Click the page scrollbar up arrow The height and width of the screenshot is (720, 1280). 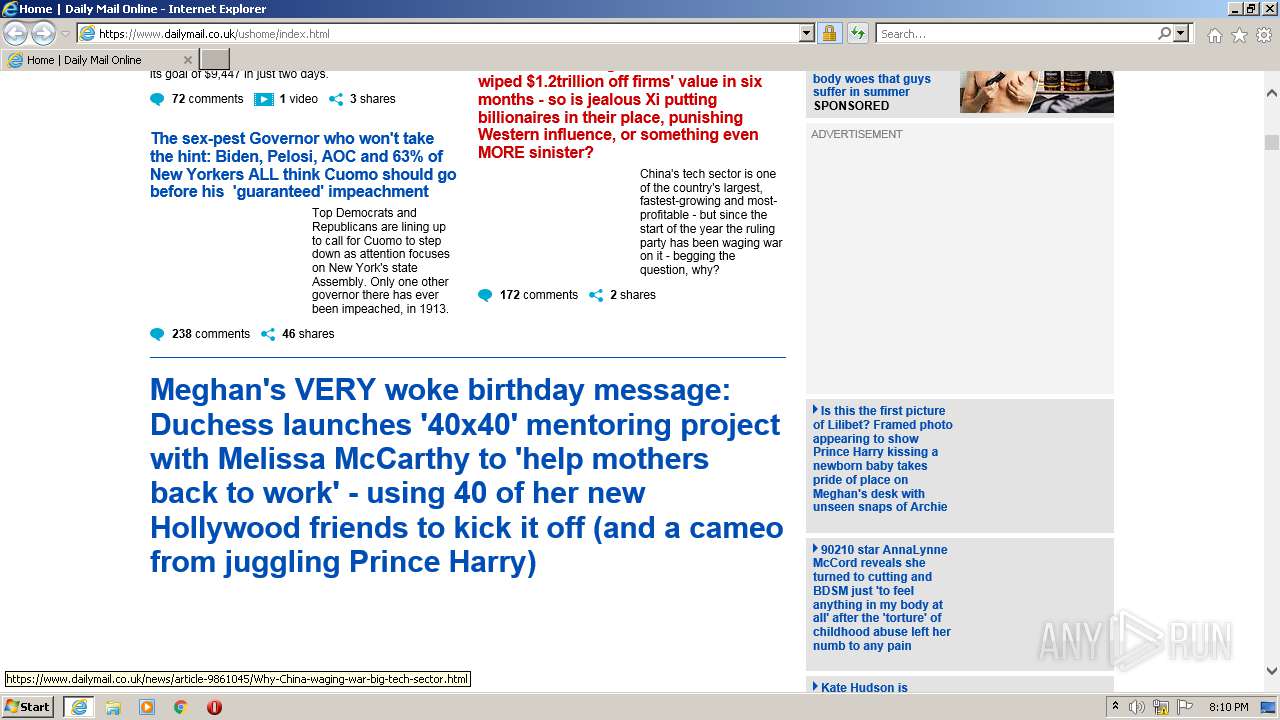[1272, 93]
